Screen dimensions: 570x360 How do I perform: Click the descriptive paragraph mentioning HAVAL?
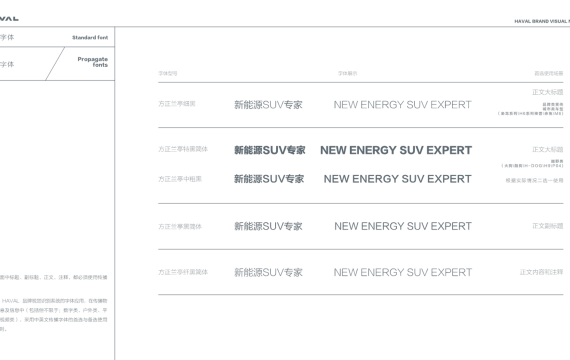[x=54, y=315]
